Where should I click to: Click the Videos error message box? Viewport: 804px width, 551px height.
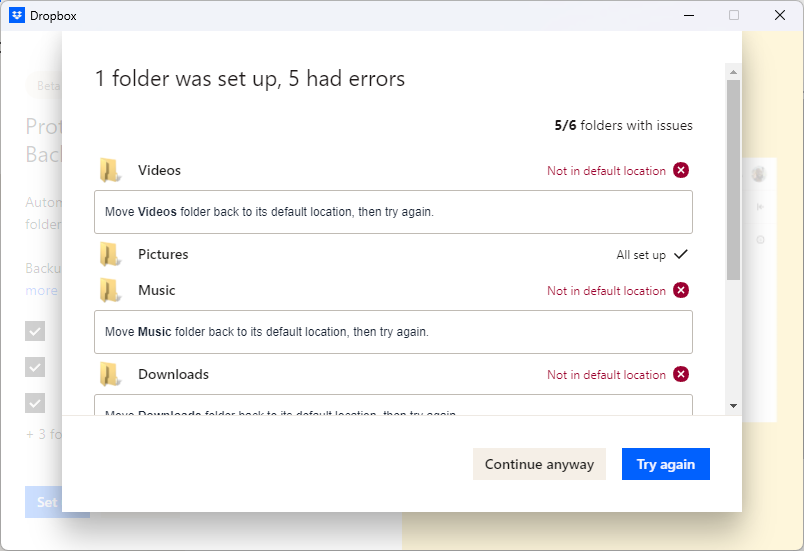point(393,212)
